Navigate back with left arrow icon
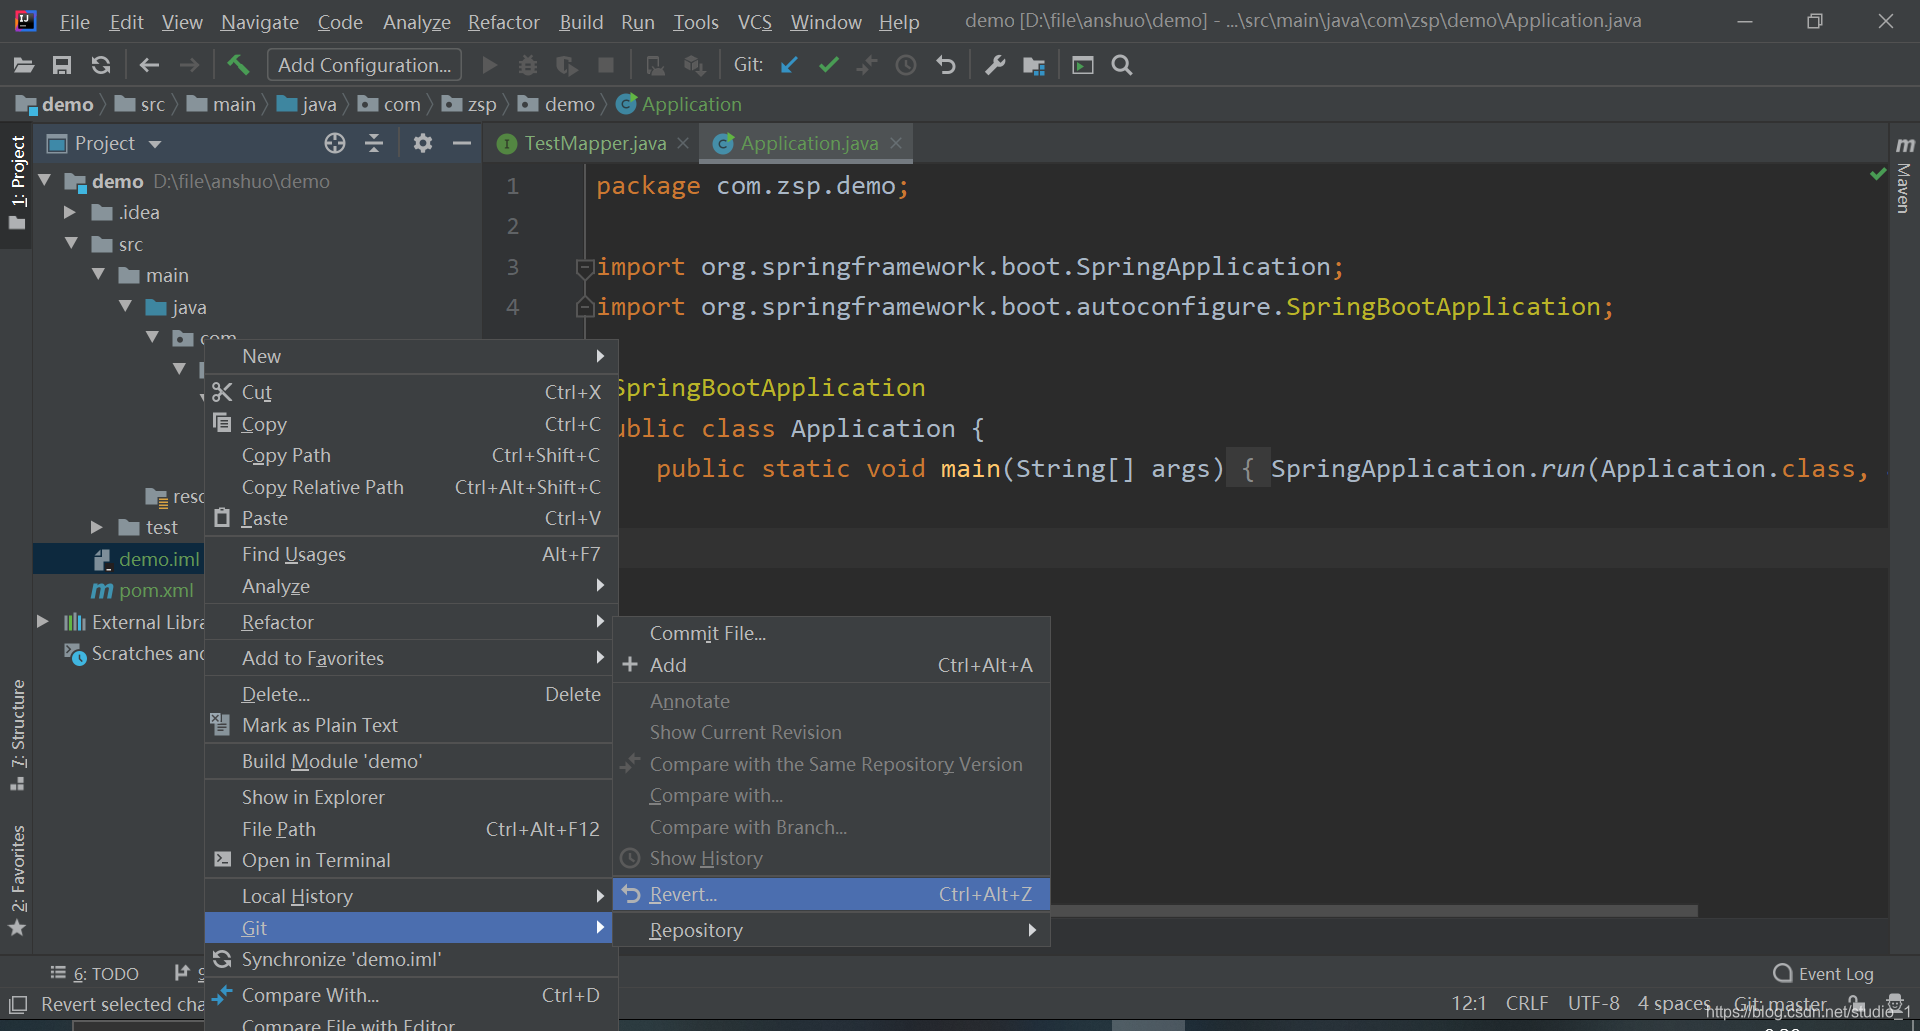 click(149, 65)
